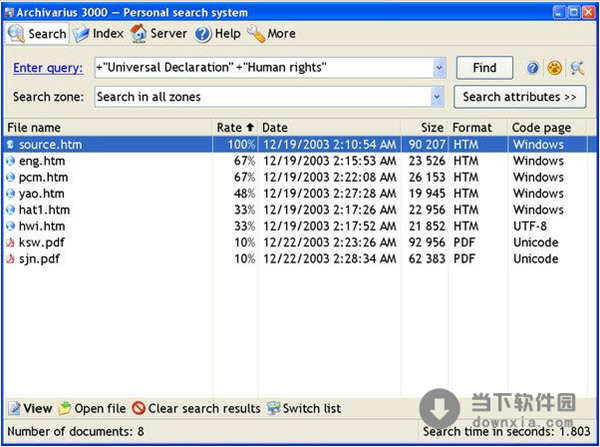Sort by Date column header
The height and width of the screenshot is (447, 600).
(x=329, y=127)
